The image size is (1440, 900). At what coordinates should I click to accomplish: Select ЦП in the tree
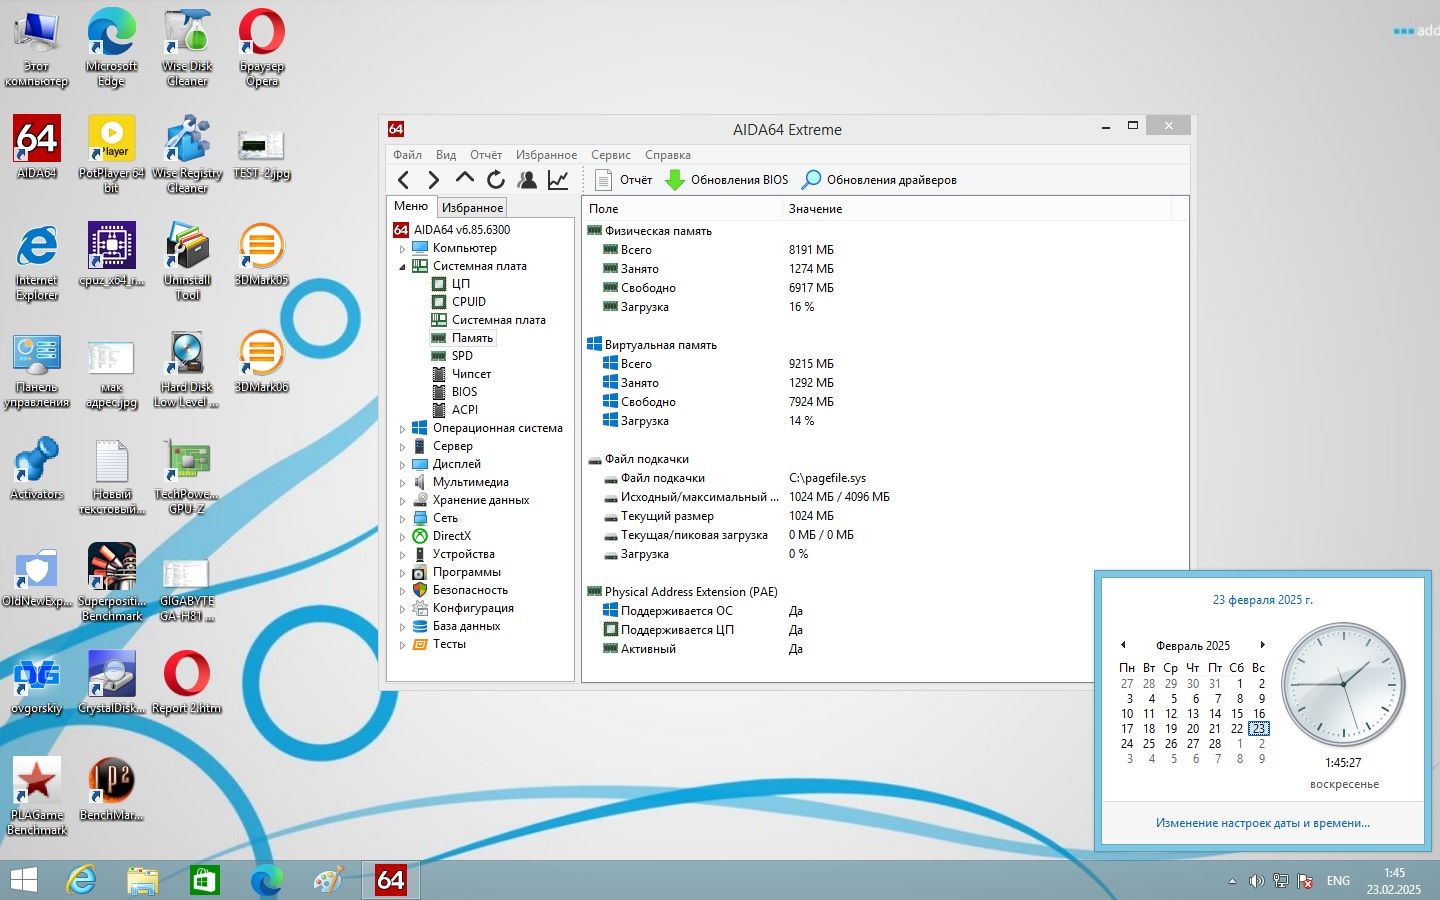460,284
